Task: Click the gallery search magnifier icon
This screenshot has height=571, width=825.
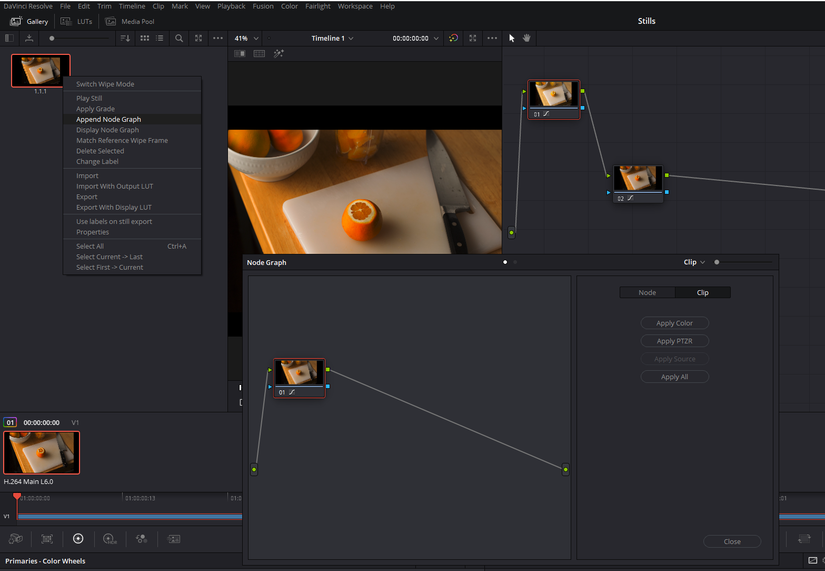Action: [x=179, y=38]
